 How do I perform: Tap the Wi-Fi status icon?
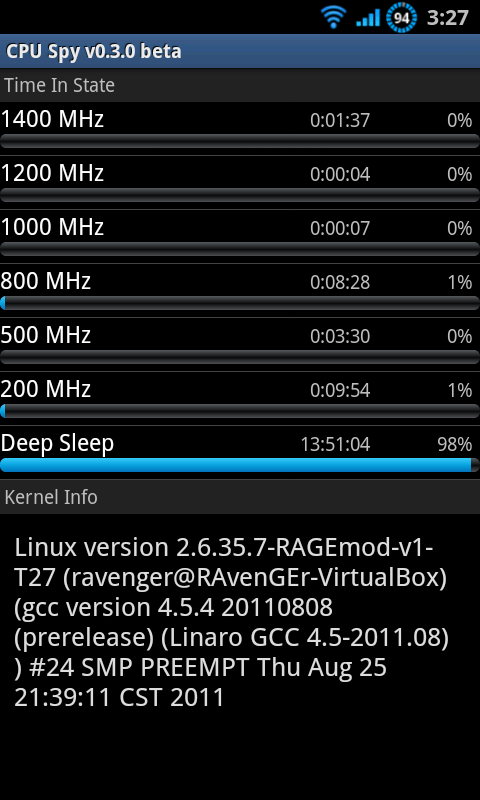pyautogui.click(x=333, y=18)
